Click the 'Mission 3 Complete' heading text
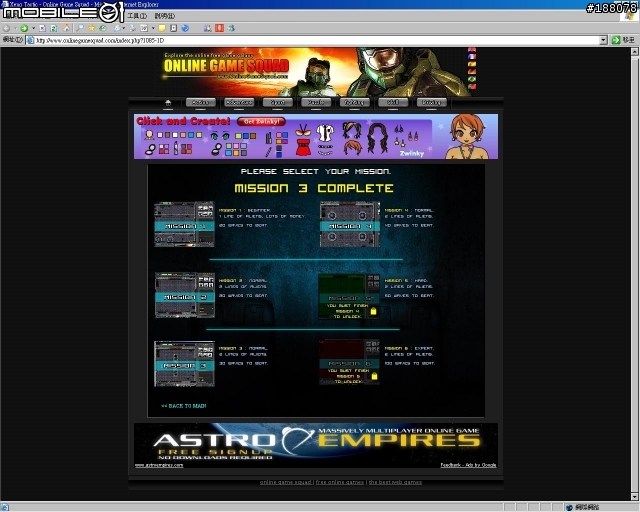The width and height of the screenshot is (640, 512). click(x=314, y=188)
